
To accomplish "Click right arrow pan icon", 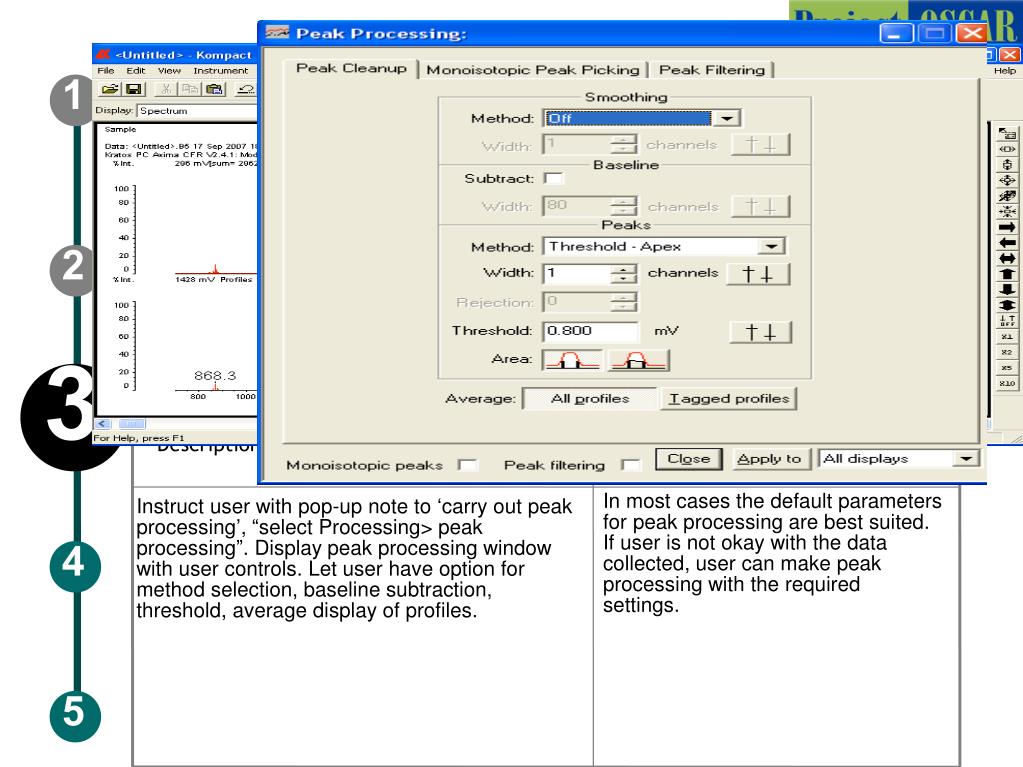I will click(x=1007, y=227).
